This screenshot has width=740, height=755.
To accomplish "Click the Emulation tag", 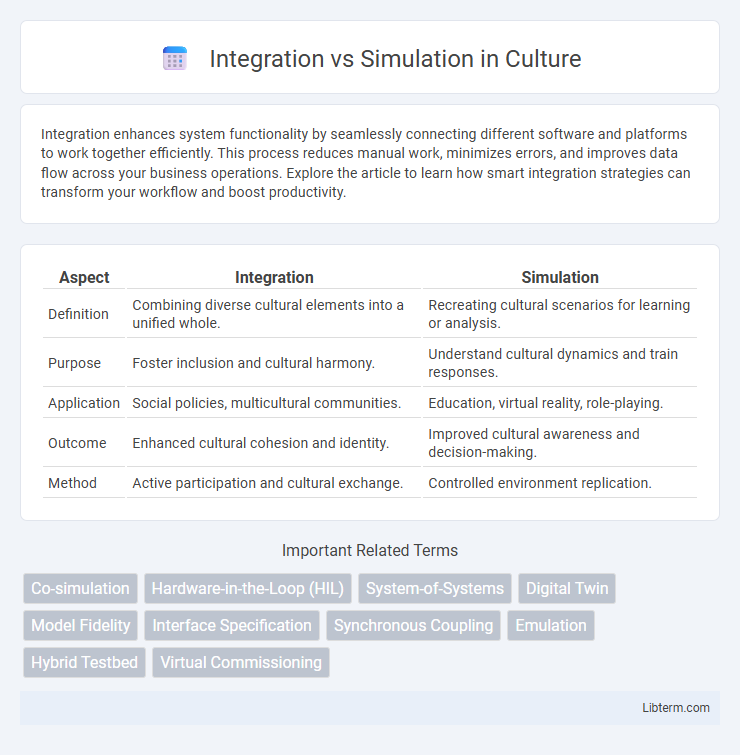I will click(551, 625).
